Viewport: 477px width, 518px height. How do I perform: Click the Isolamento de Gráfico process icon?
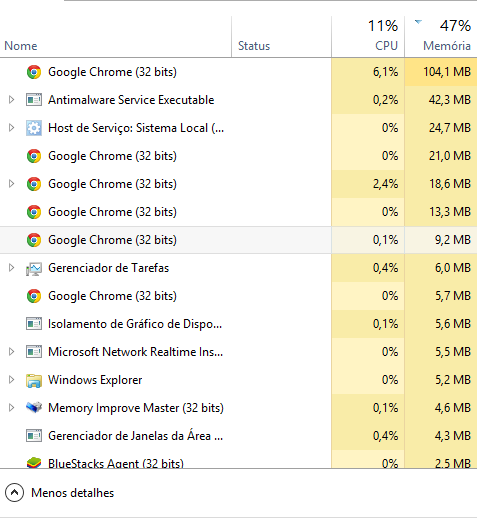point(34,324)
